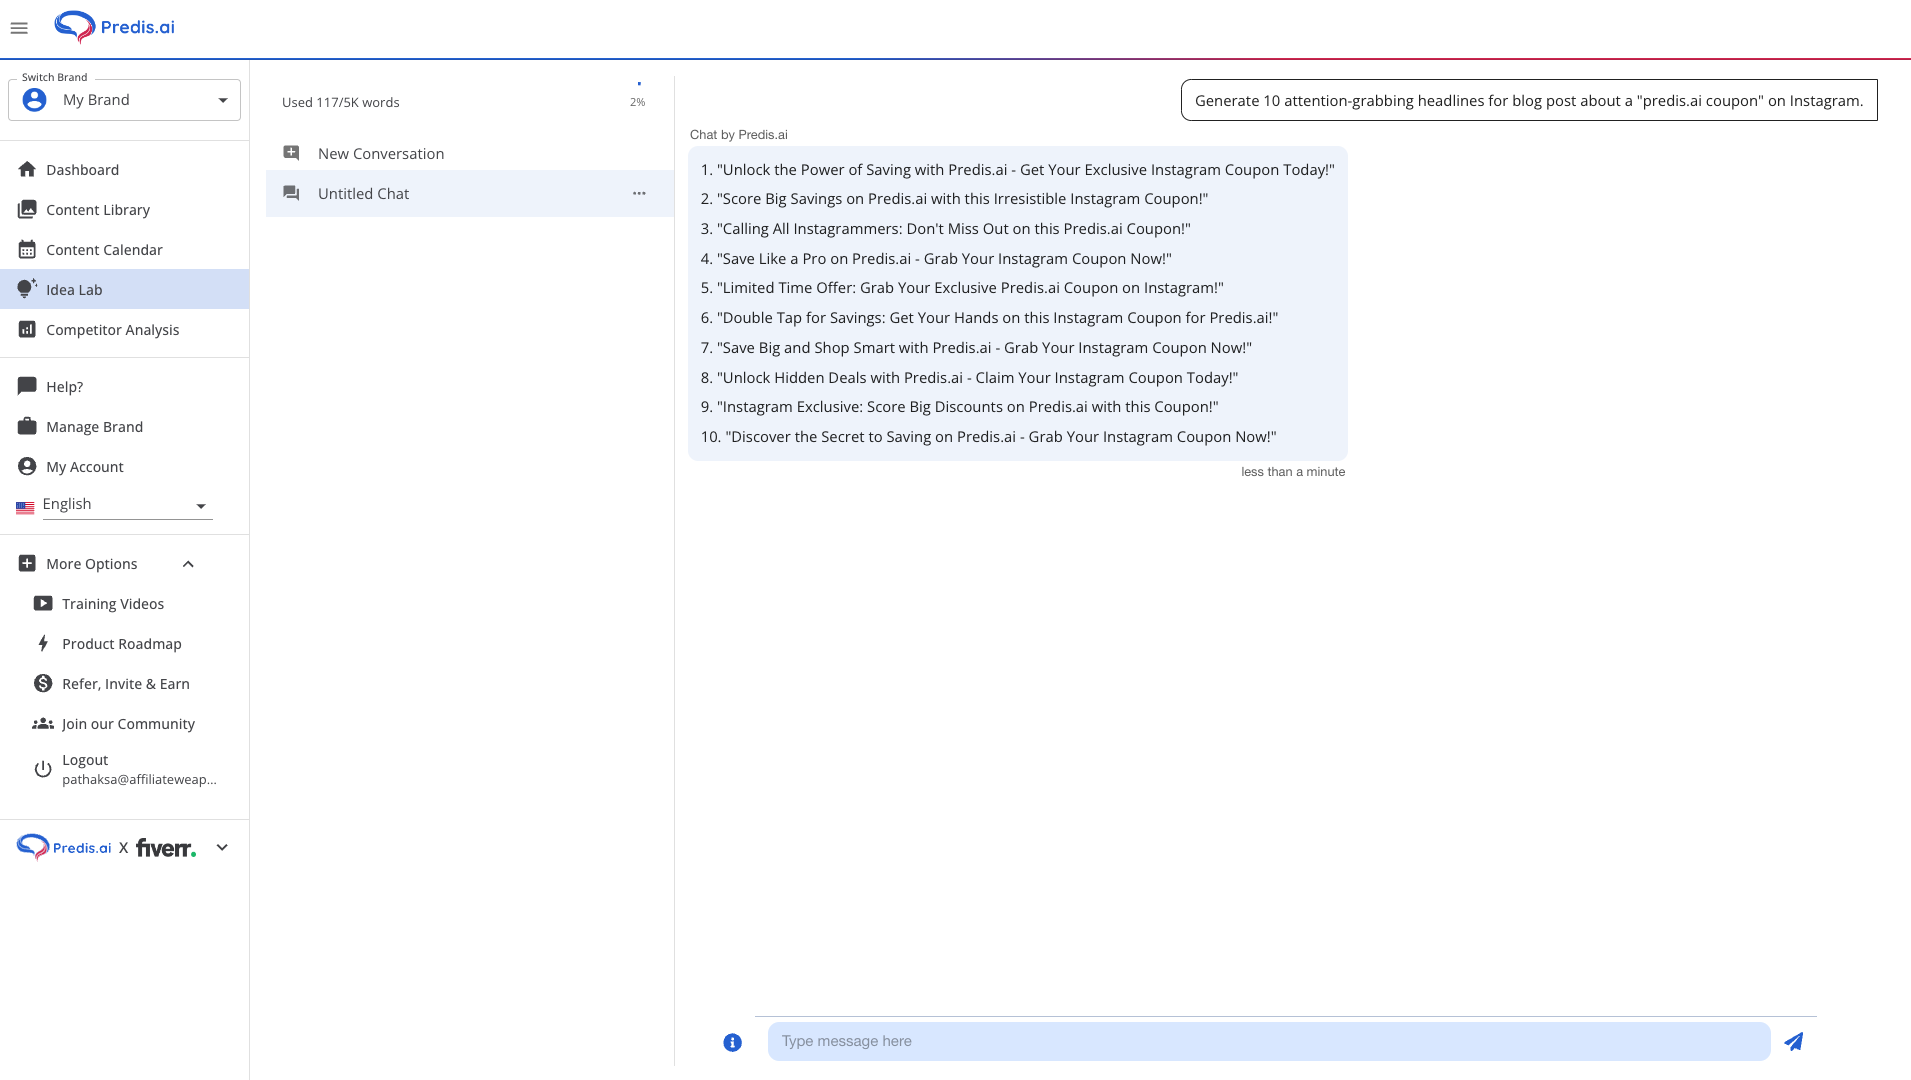This screenshot has width=1911, height=1080.
Task: Open Refer, Invite & Earn link
Action: click(x=125, y=684)
